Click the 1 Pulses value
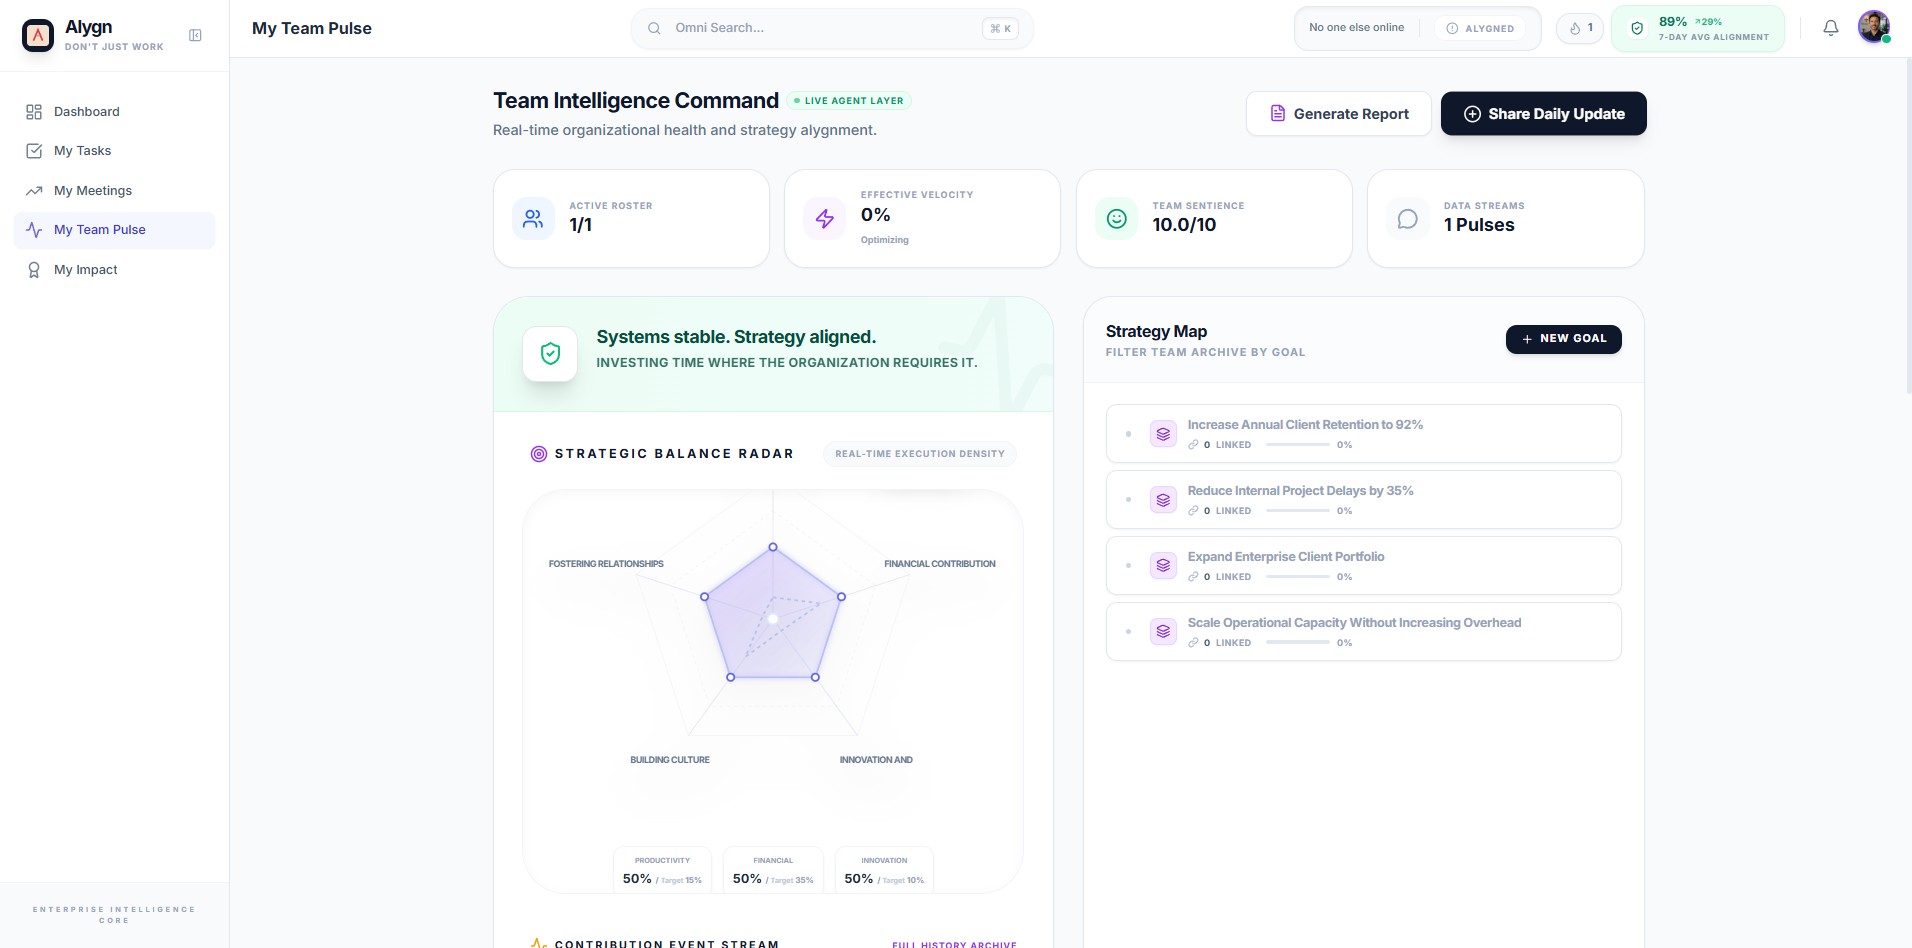Image resolution: width=1912 pixels, height=948 pixels. (x=1479, y=225)
